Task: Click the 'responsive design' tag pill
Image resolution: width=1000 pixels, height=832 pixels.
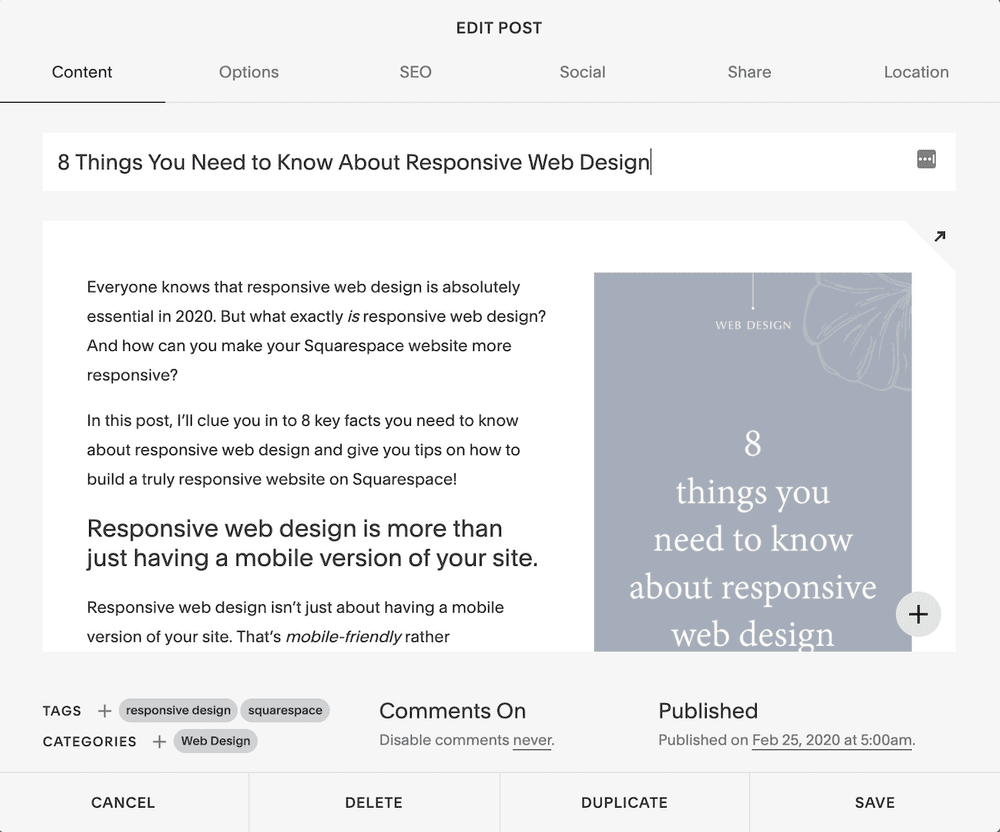Action: pyautogui.click(x=178, y=710)
